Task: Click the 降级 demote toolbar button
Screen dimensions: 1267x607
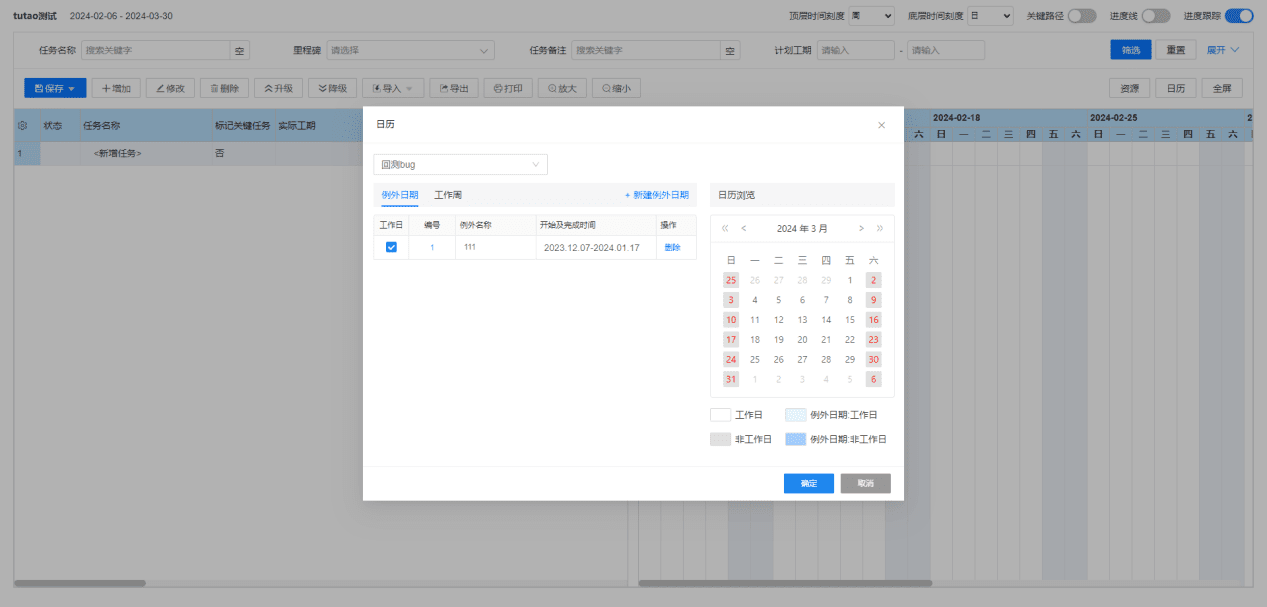Action: 332,88
